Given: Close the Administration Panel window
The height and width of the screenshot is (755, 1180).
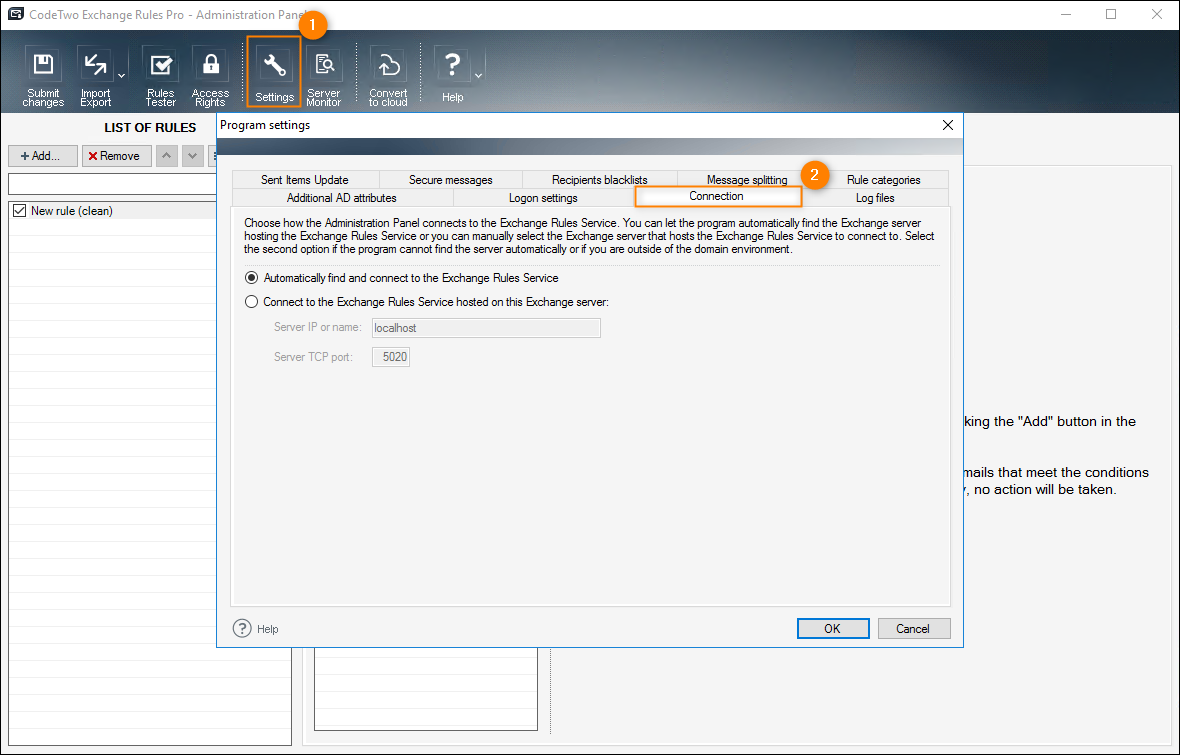Looking at the screenshot, I should pos(1157,14).
